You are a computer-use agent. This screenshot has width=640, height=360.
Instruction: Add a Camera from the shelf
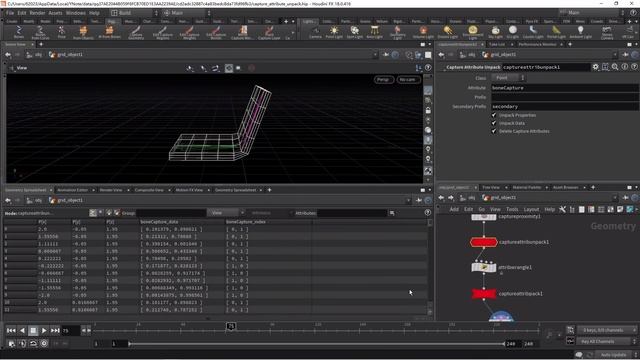[315, 32]
